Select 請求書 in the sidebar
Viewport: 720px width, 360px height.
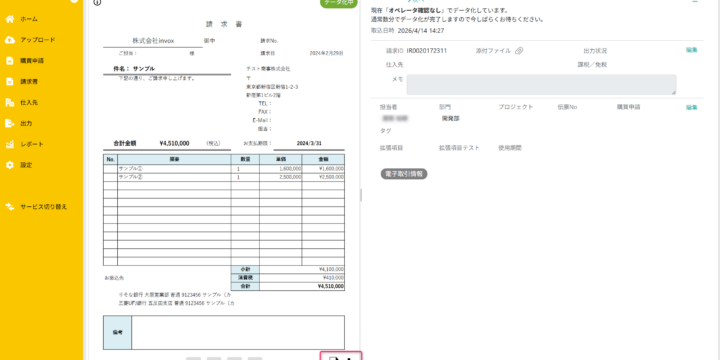pyautogui.click(x=28, y=82)
